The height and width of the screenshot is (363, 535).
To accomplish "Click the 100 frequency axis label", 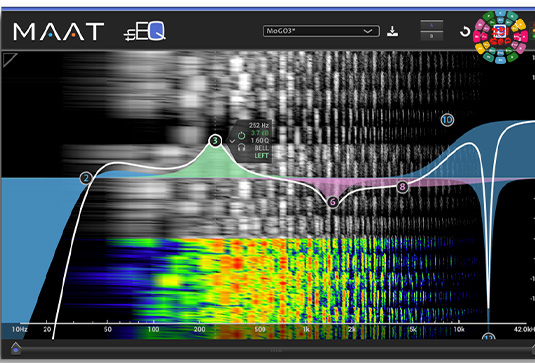I will click(x=154, y=330).
